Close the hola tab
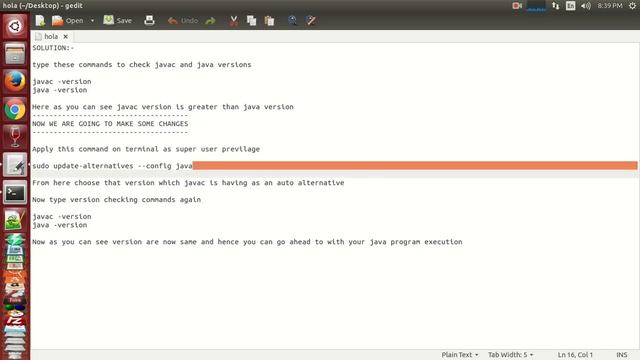Screen dimensions: 640x360 (x=65, y=36)
